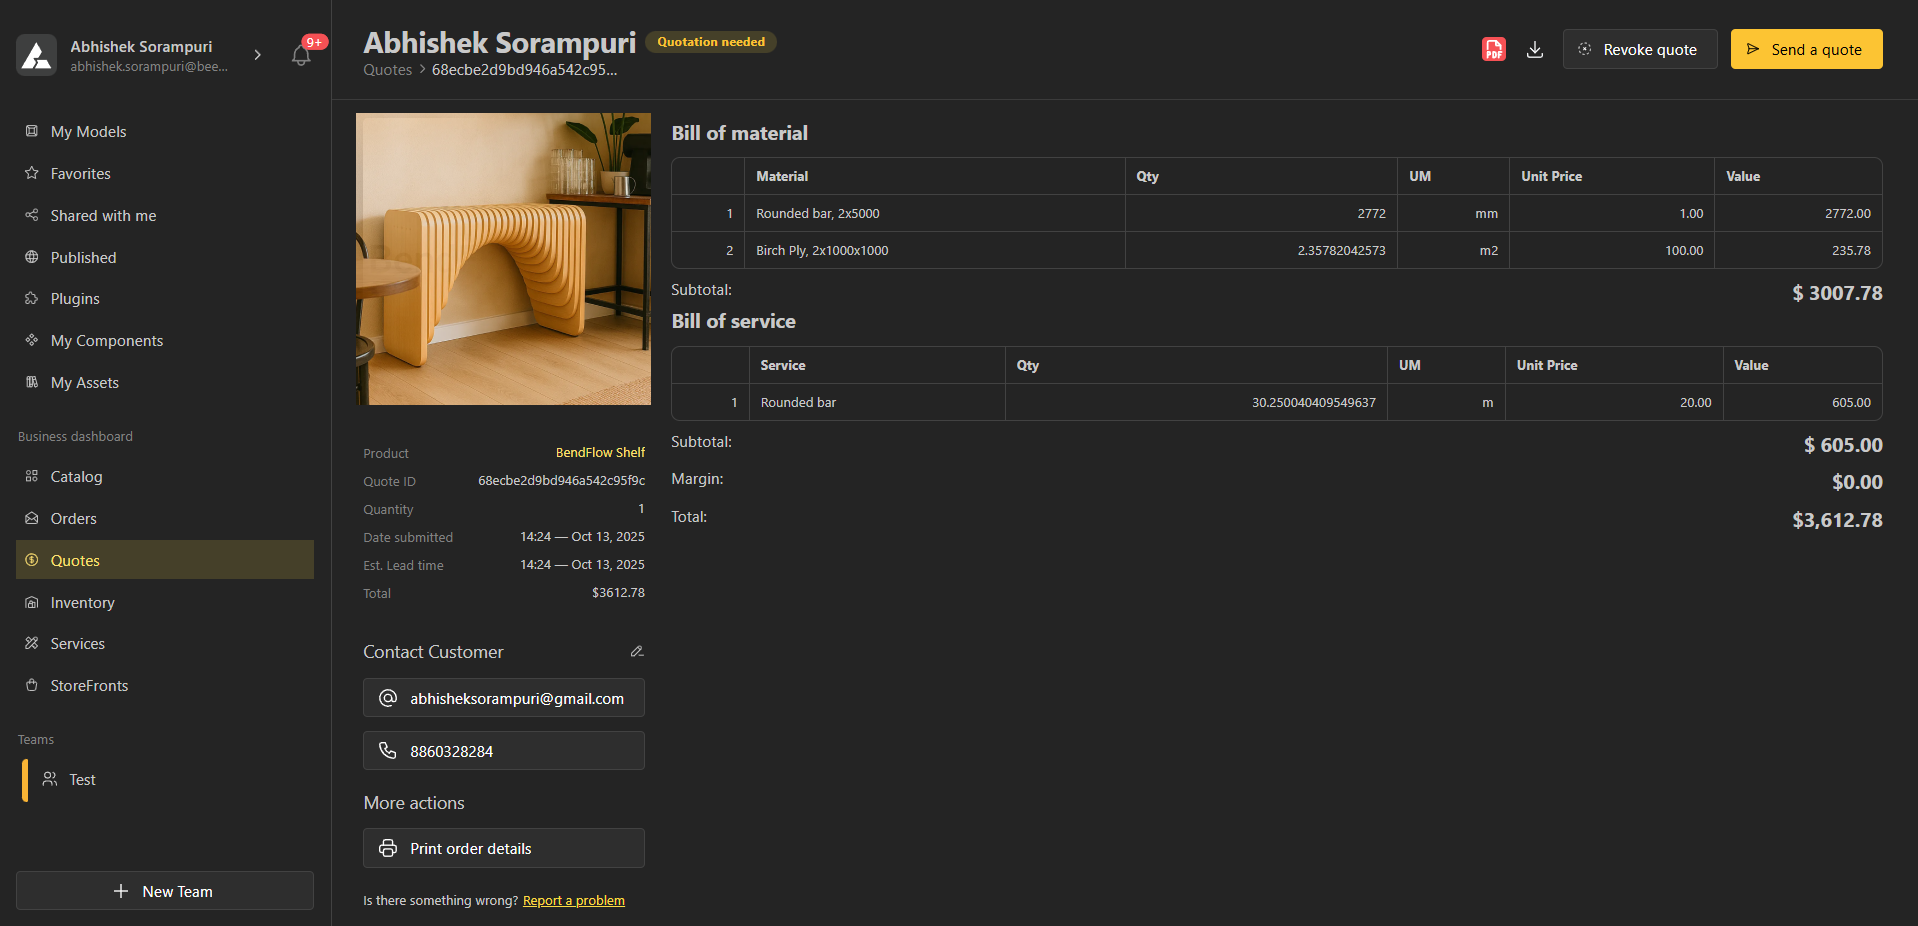Follow the Report a problem link
The width and height of the screenshot is (1918, 926).
(x=573, y=901)
